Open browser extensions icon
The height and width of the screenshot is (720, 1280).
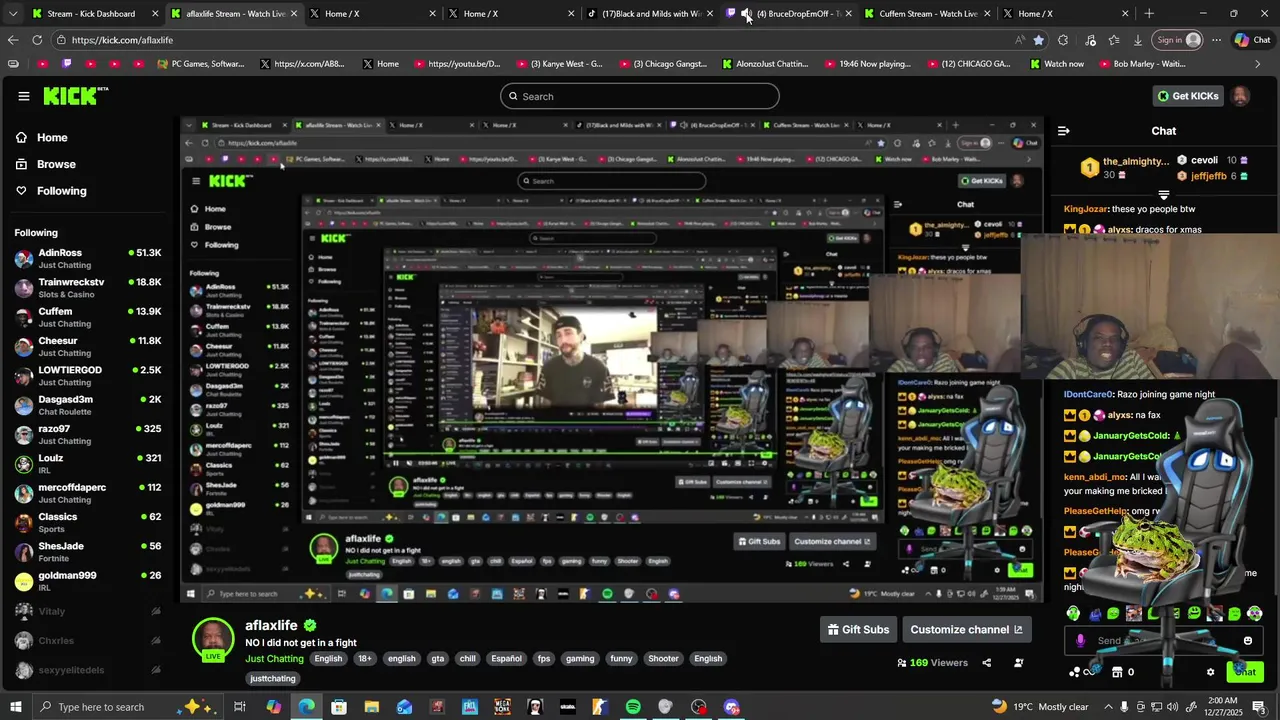(x=1063, y=40)
